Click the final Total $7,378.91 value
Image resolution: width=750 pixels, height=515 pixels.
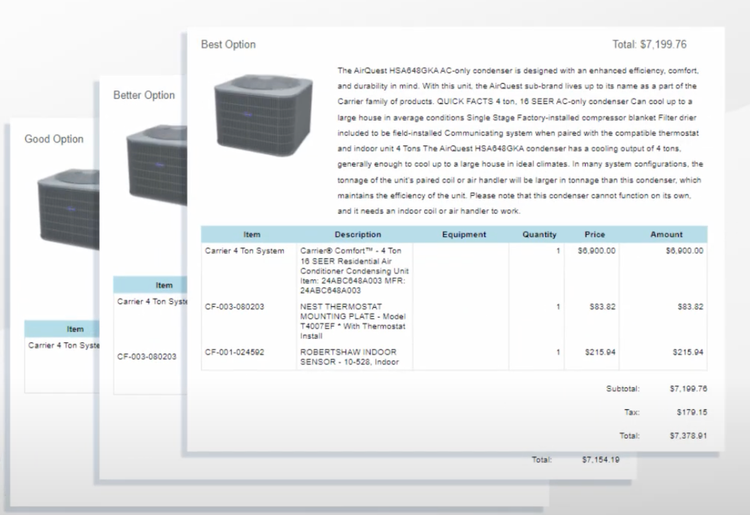tap(688, 436)
